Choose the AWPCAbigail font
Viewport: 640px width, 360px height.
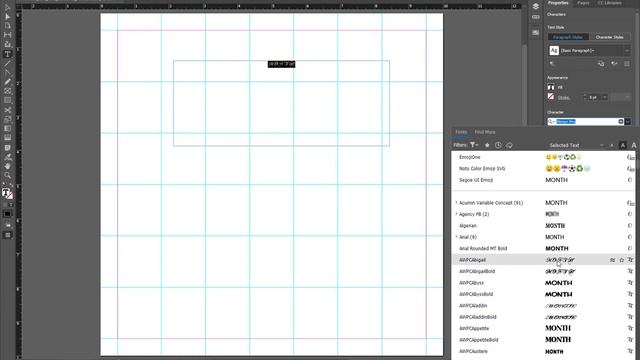pos(543,260)
